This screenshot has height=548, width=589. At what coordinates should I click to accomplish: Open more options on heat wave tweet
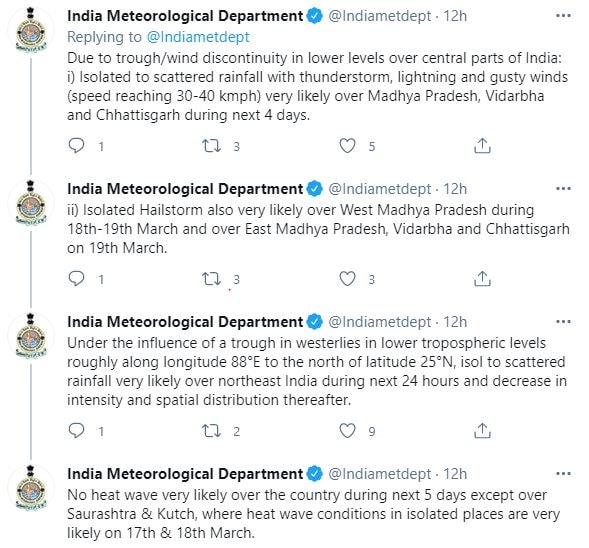[563, 474]
